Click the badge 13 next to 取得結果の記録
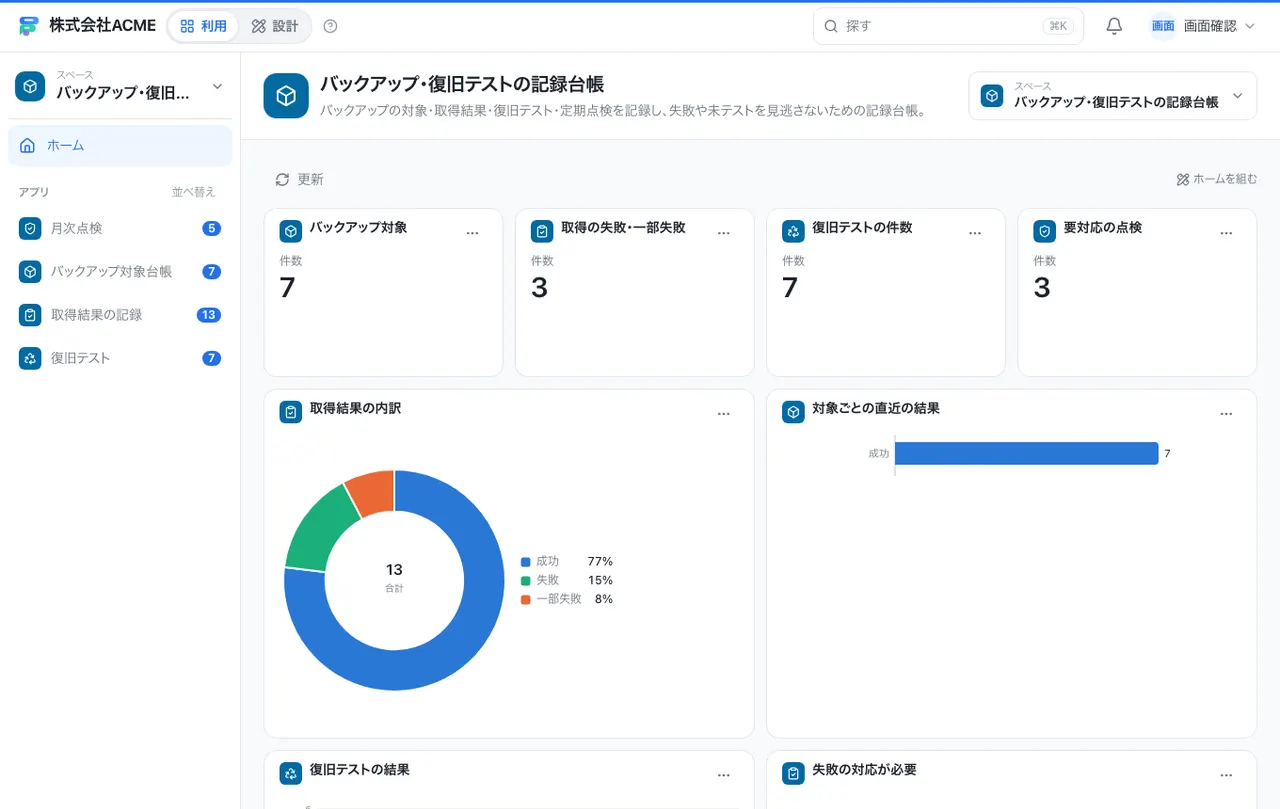The image size is (1280, 809). pyautogui.click(x=208, y=315)
